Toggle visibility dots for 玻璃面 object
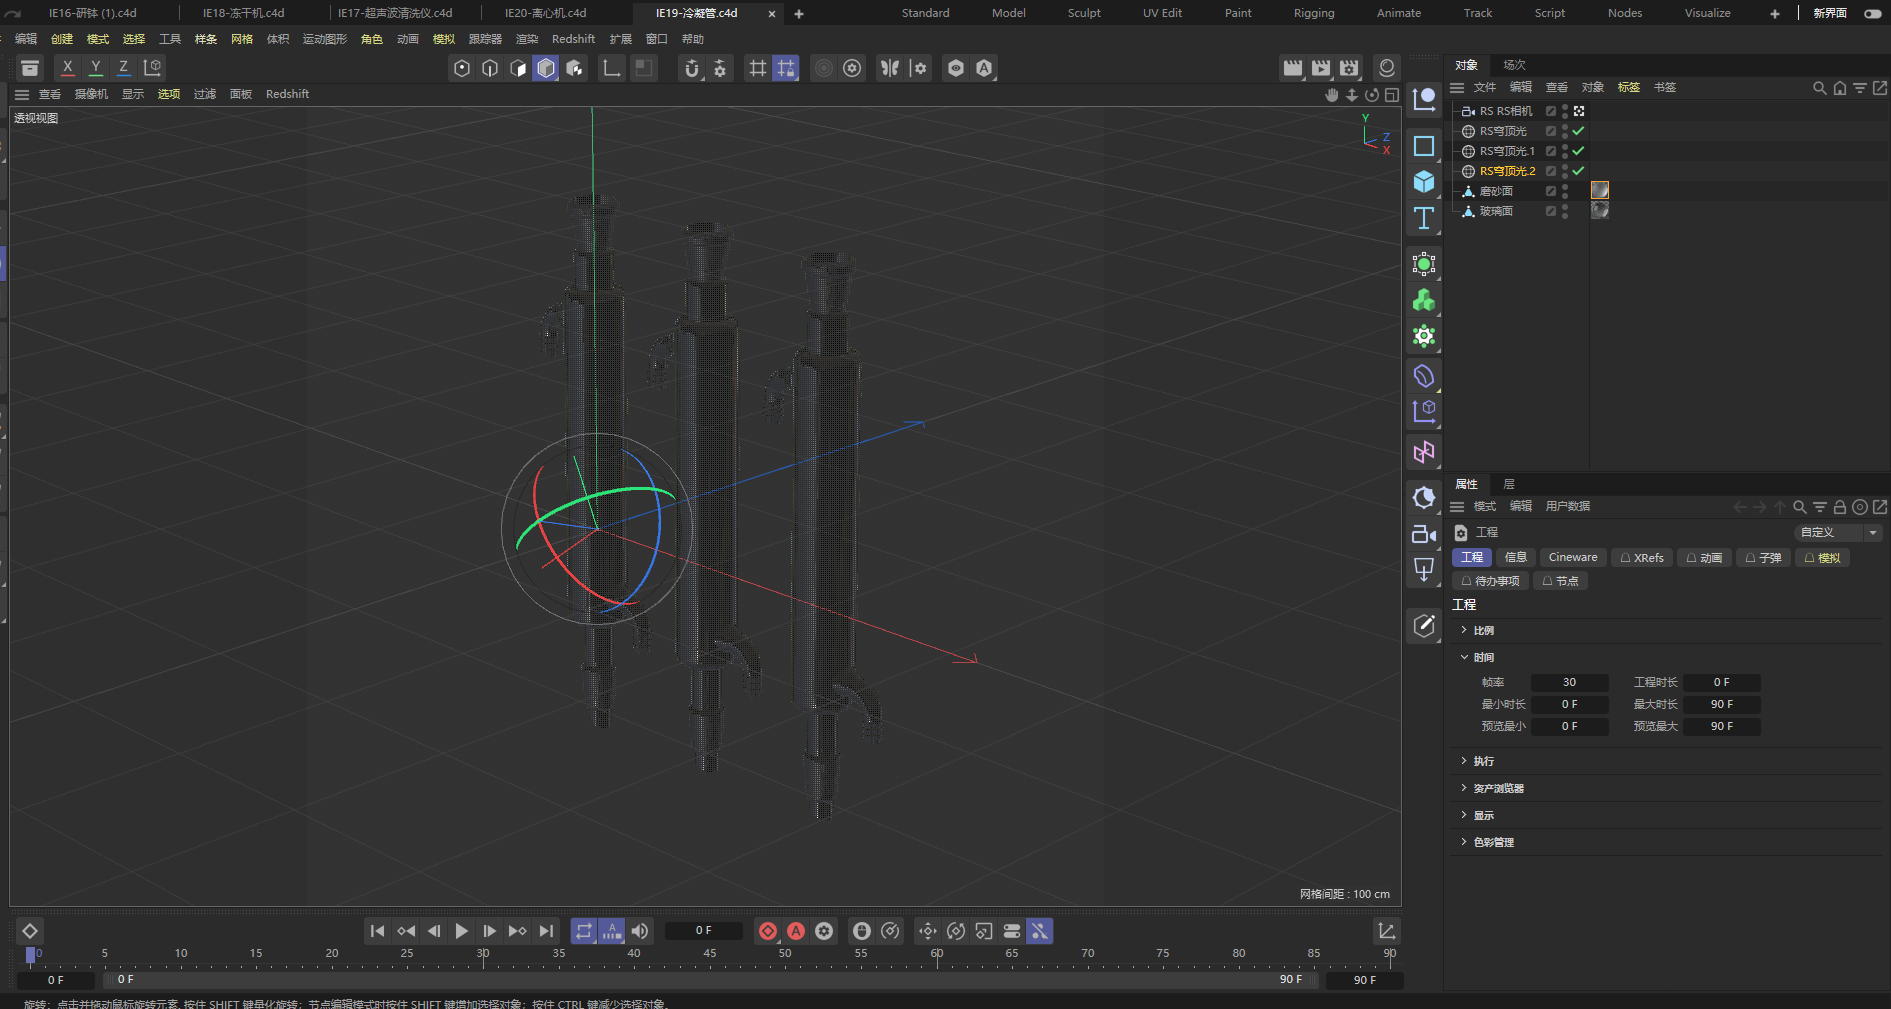This screenshot has height=1009, width=1891. click(1565, 211)
